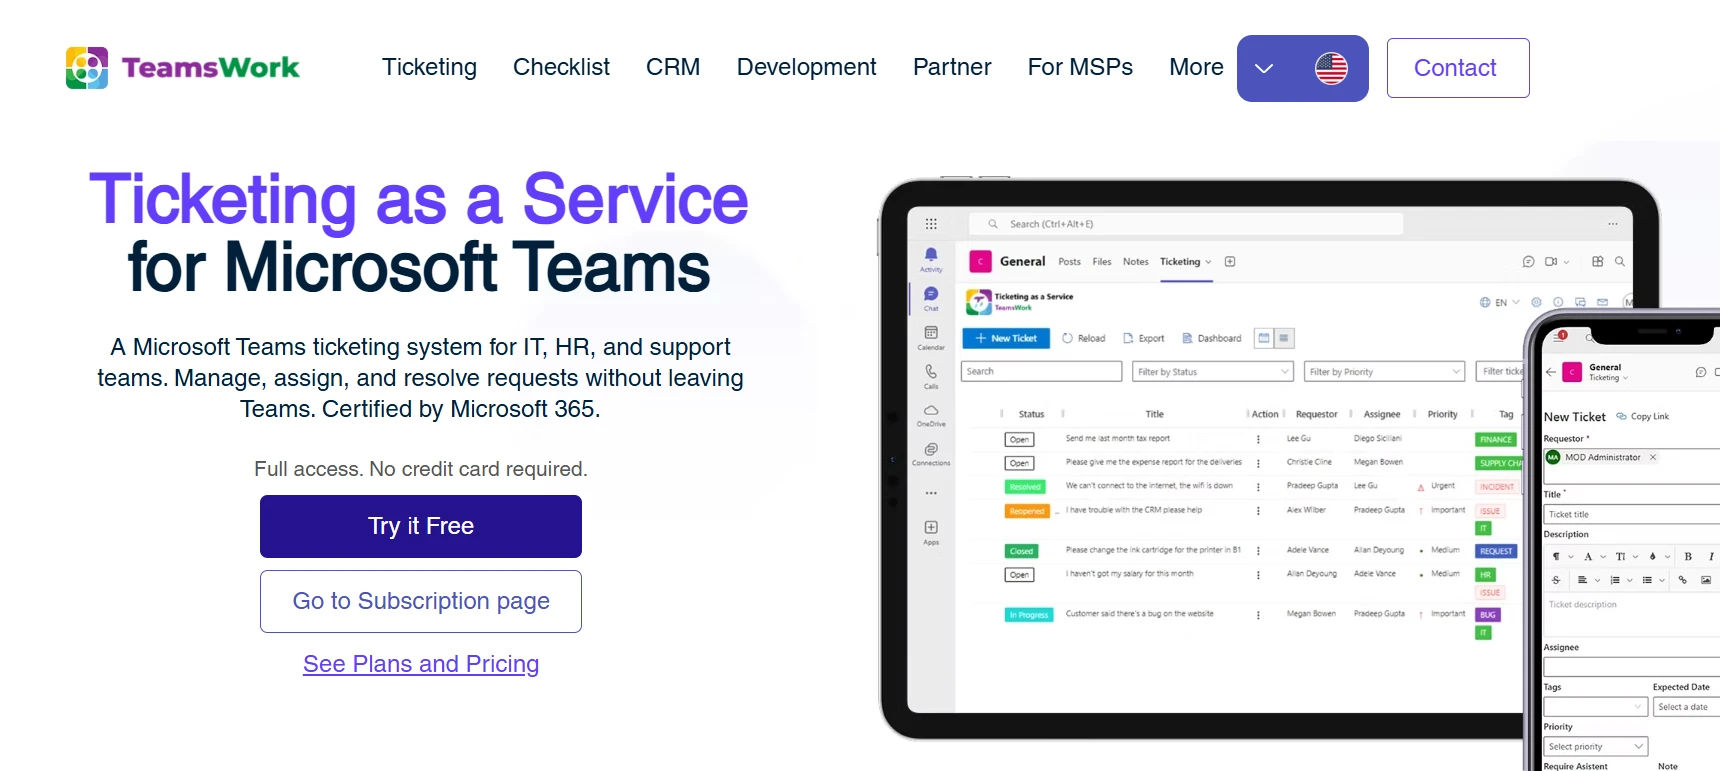
Task: Open the Filter by Priority dropdown
Action: tap(1385, 371)
